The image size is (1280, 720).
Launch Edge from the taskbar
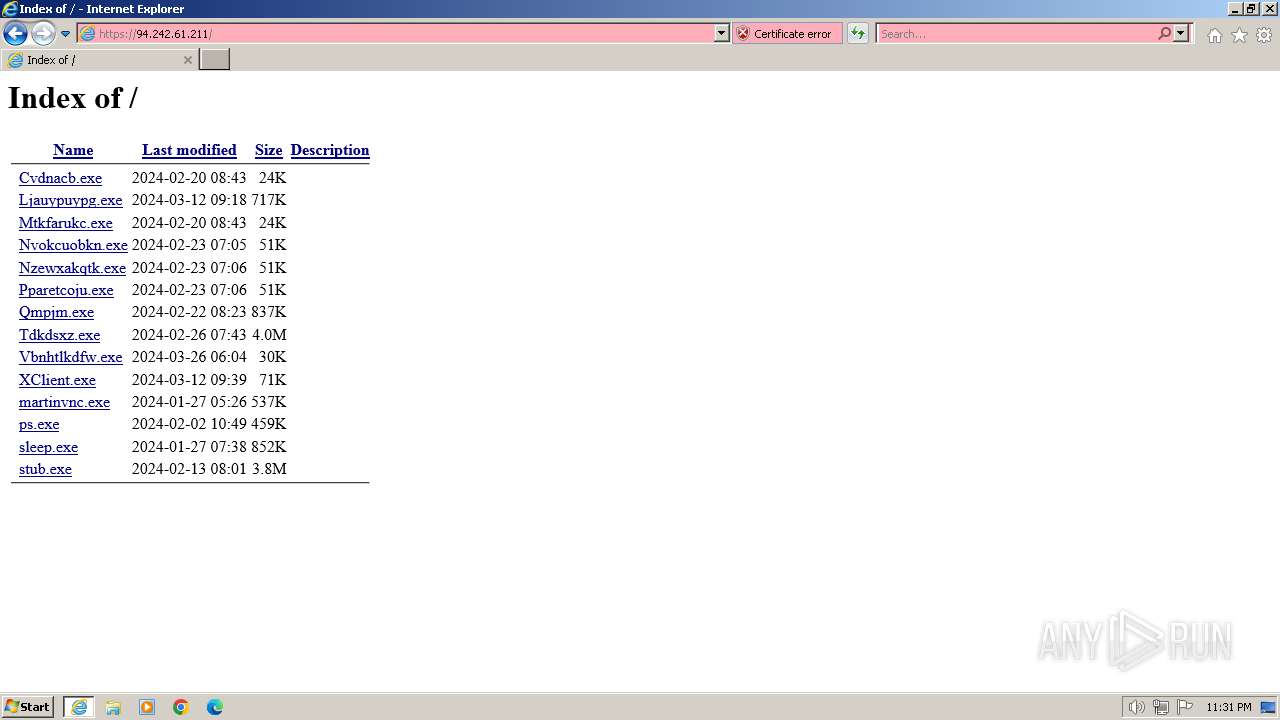click(215, 707)
